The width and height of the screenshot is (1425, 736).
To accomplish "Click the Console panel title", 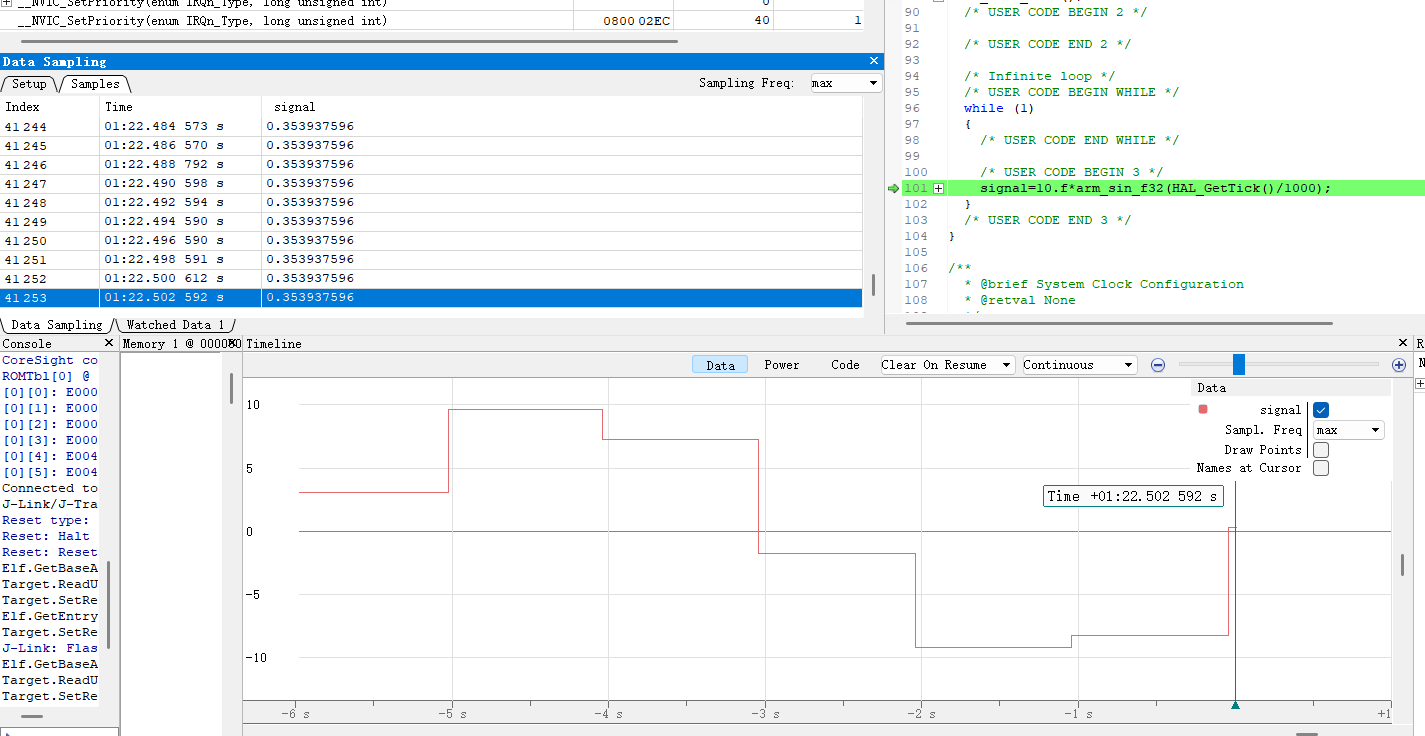I will pos(27,343).
